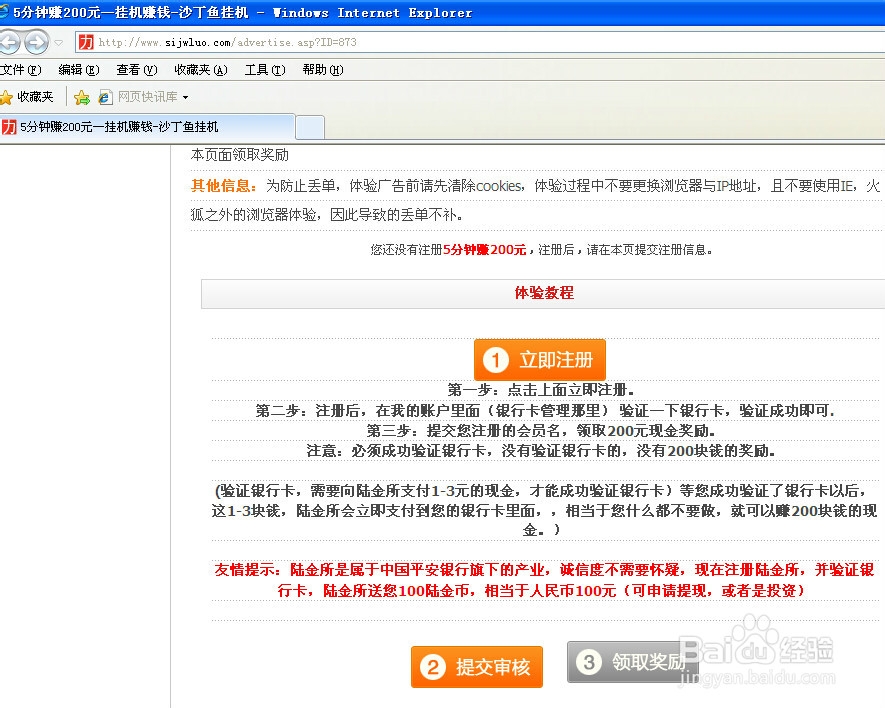Click the site favicon in address bar
The image size is (885, 708).
(86, 42)
